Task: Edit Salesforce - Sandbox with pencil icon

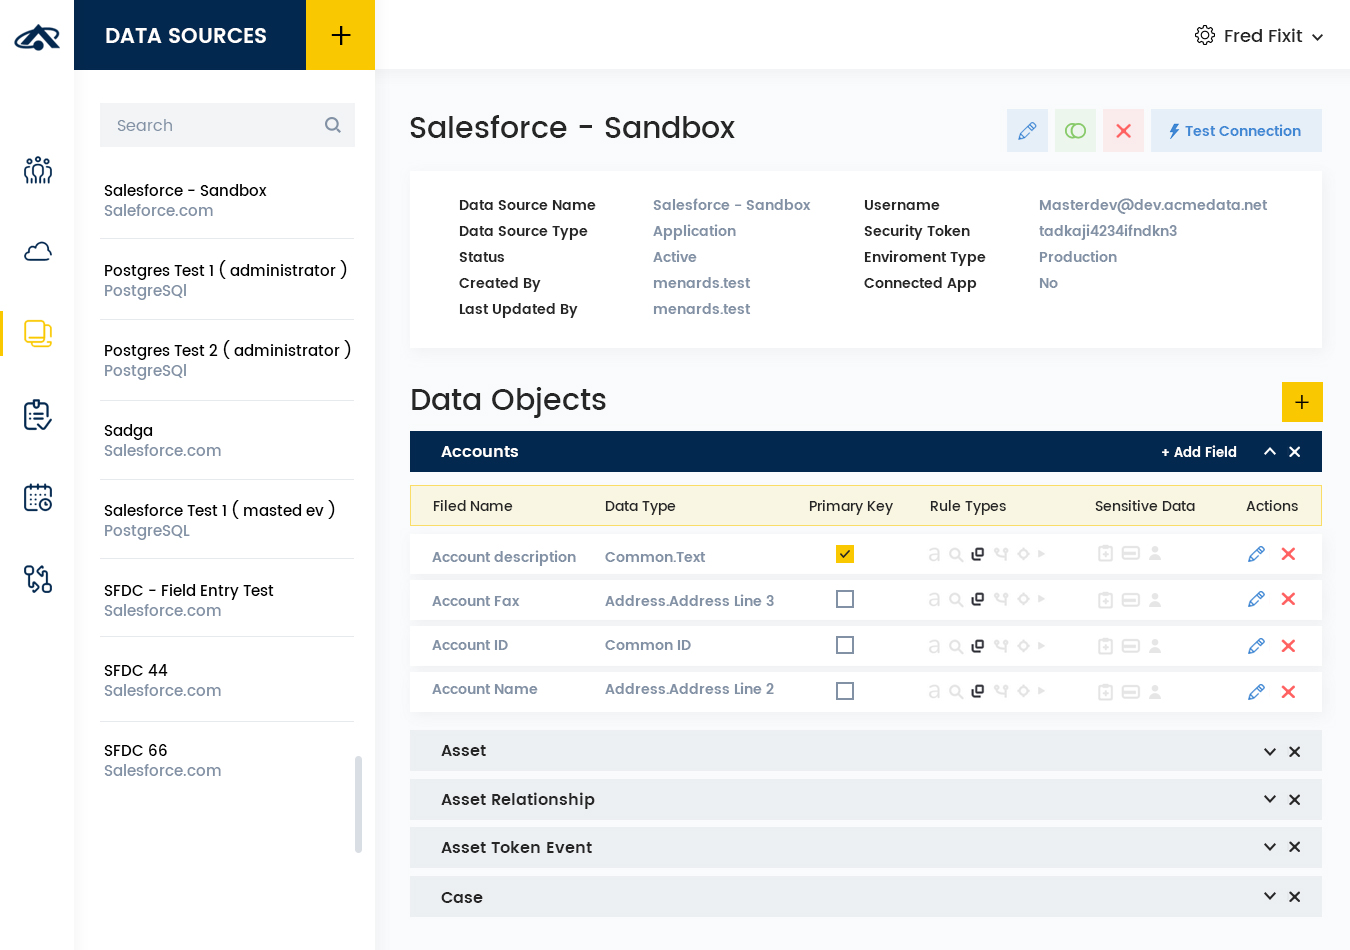Action: click(x=1027, y=131)
